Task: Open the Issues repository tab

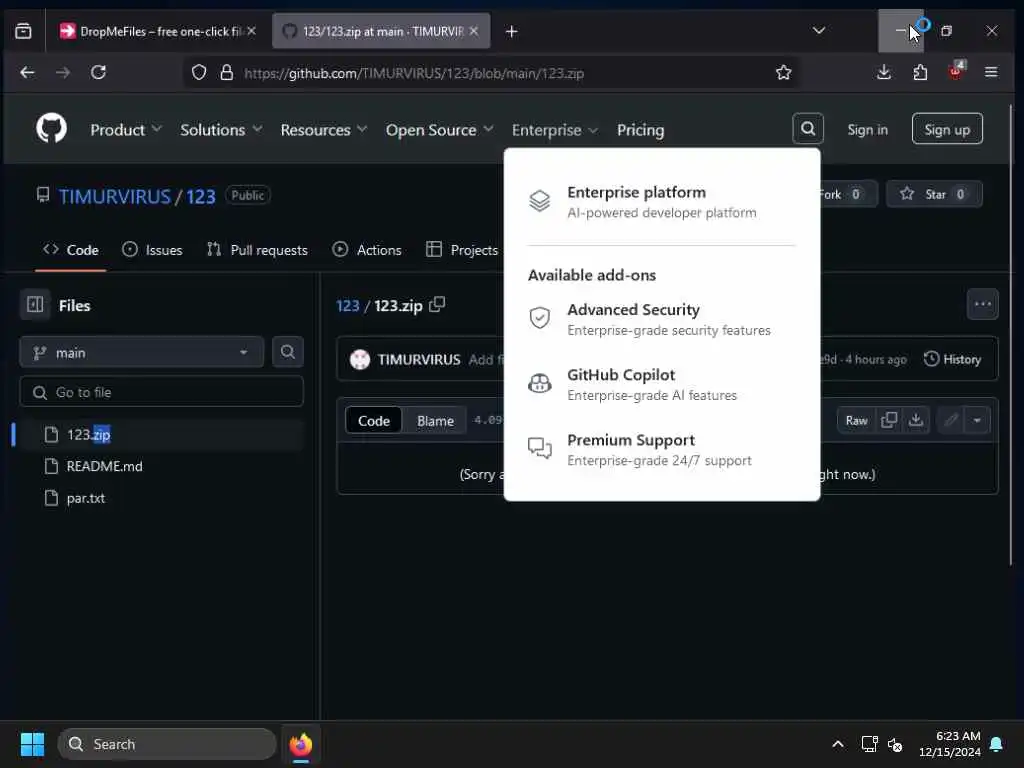Action: (152, 249)
